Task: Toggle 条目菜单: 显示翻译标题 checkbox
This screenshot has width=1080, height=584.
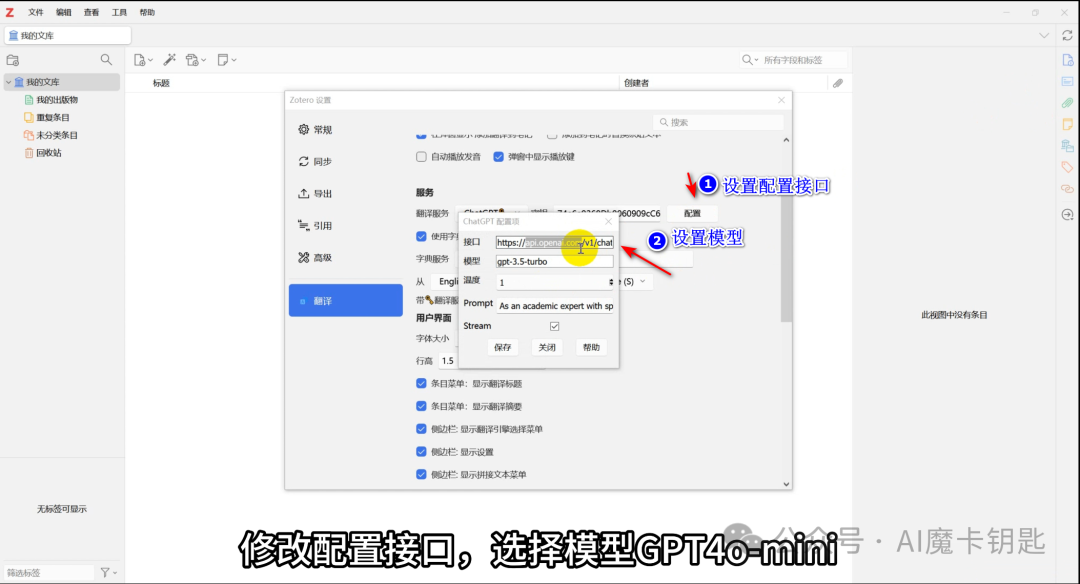Action: coord(422,384)
